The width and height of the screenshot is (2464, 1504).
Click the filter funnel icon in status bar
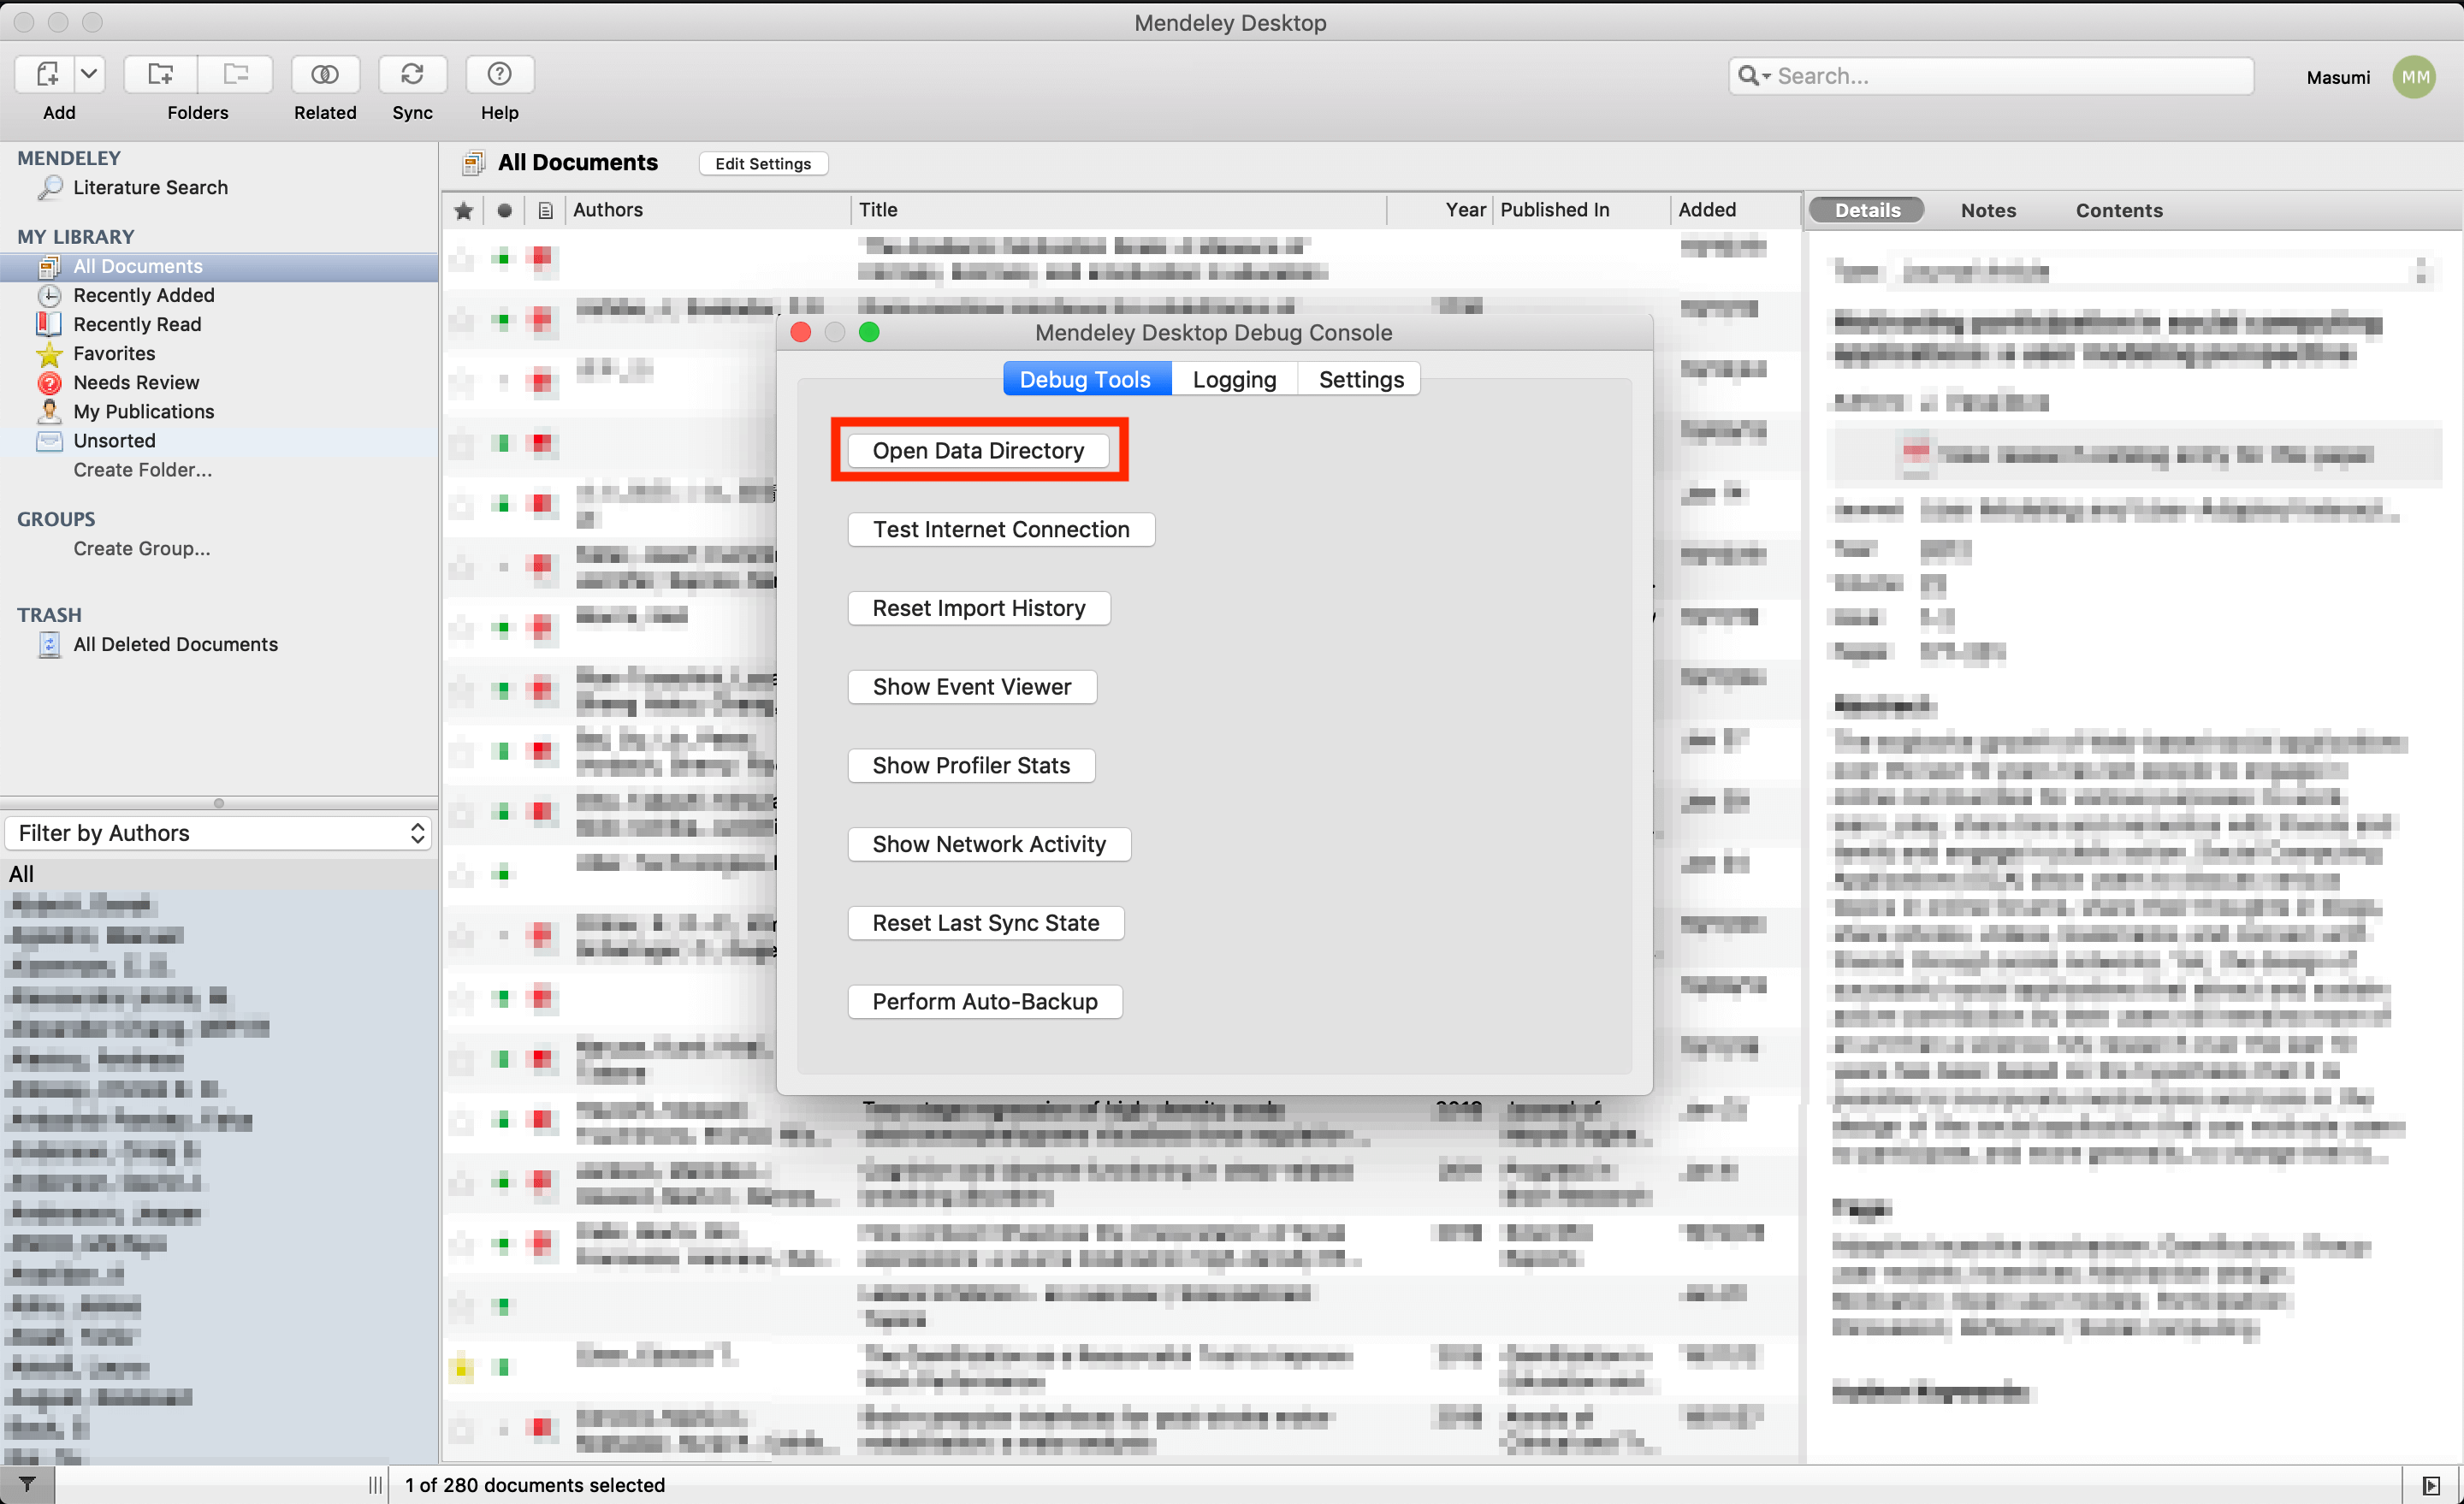coord(27,1485)
